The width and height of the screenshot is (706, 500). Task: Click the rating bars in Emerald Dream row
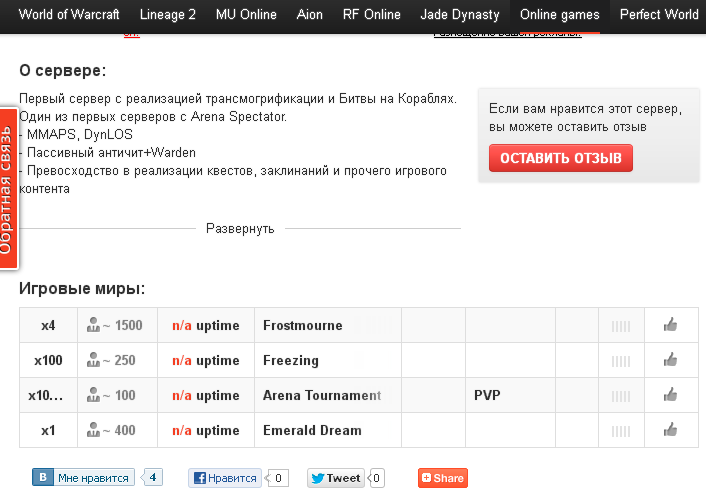point(621,432)
